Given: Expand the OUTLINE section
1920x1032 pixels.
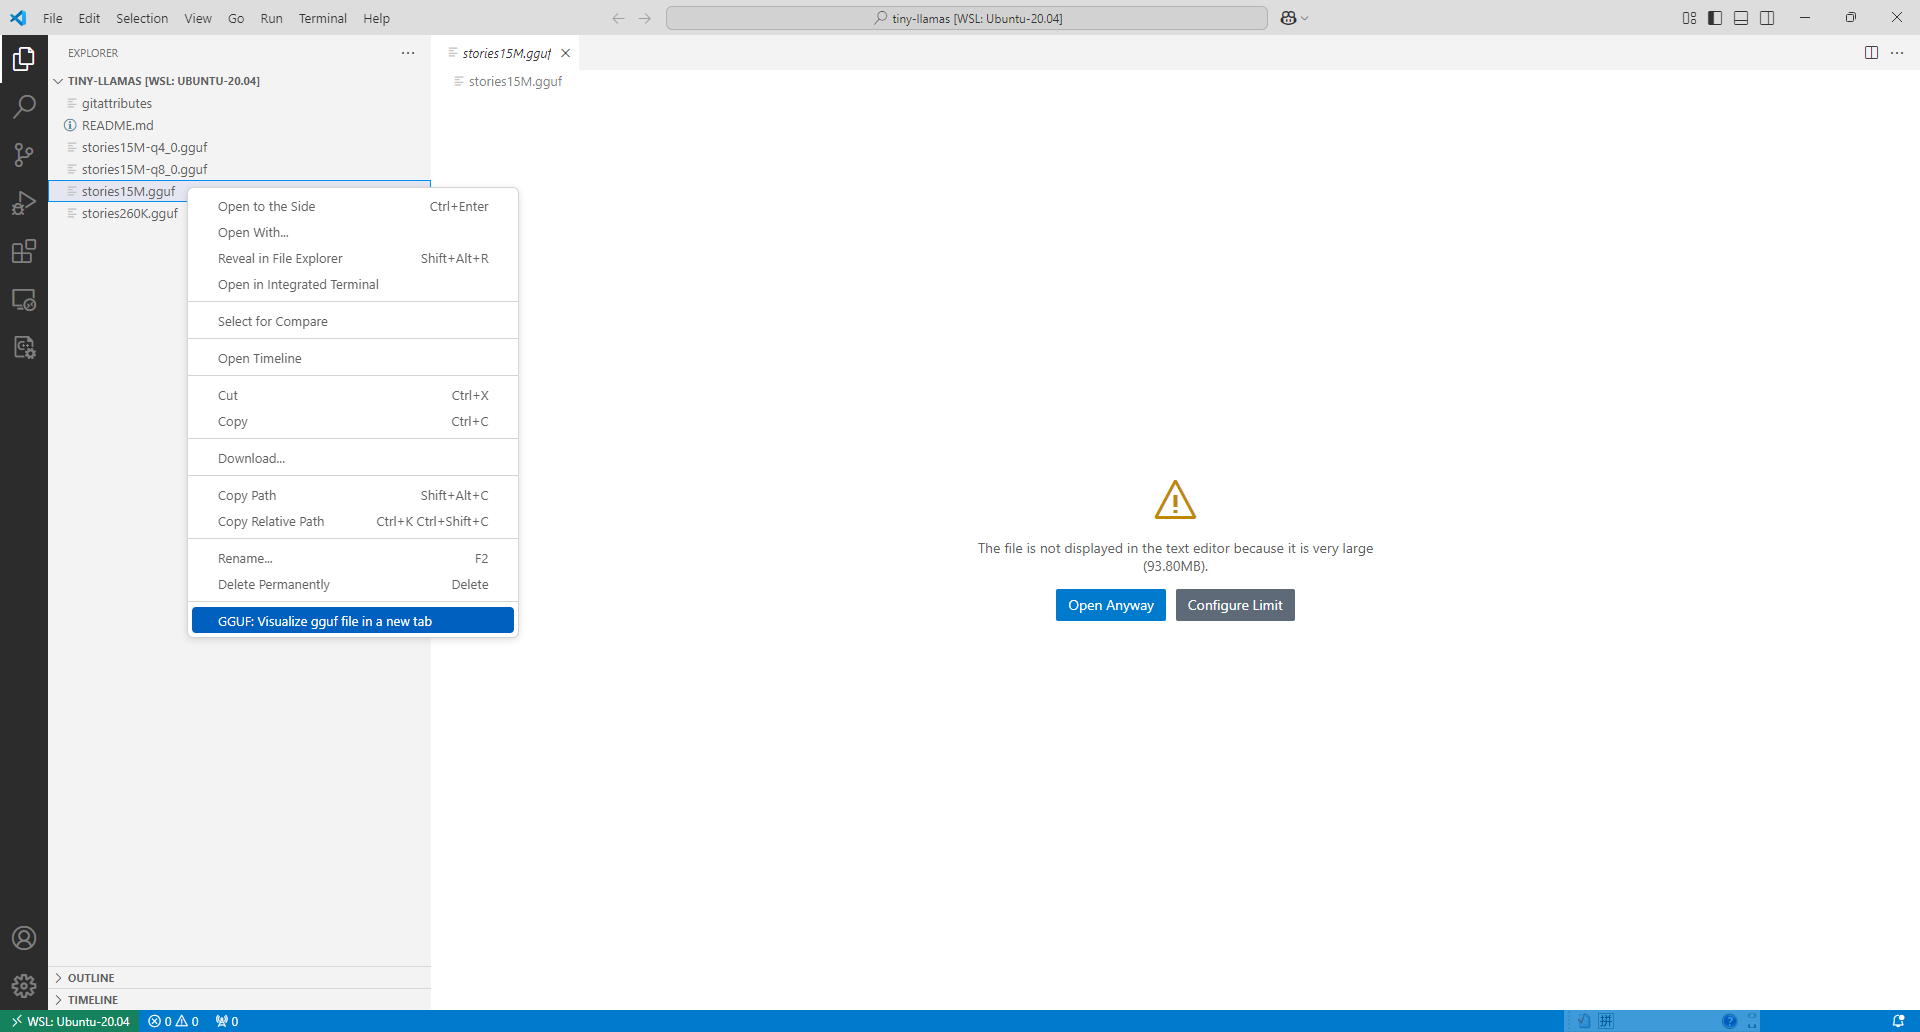Looking at the screenshot, I should tap(239, 978).
